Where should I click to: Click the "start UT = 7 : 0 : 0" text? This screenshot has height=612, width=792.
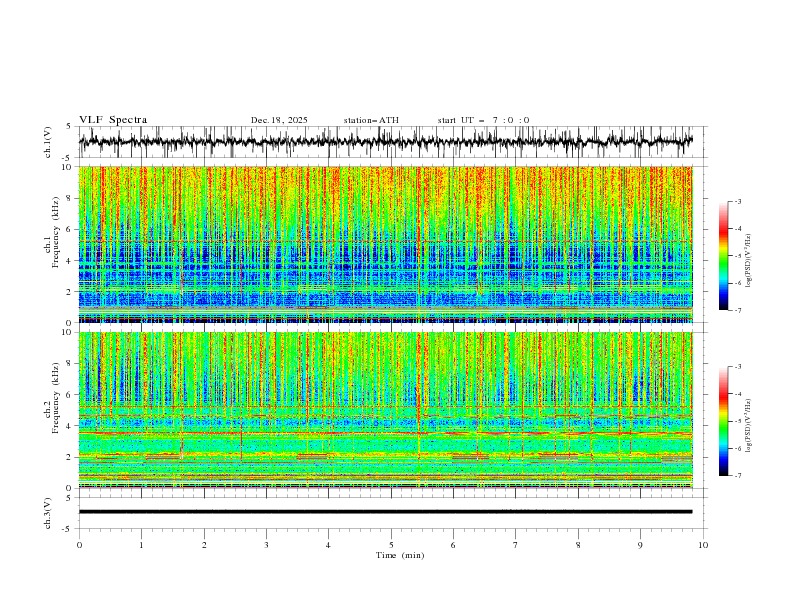[x=483, y=120]
